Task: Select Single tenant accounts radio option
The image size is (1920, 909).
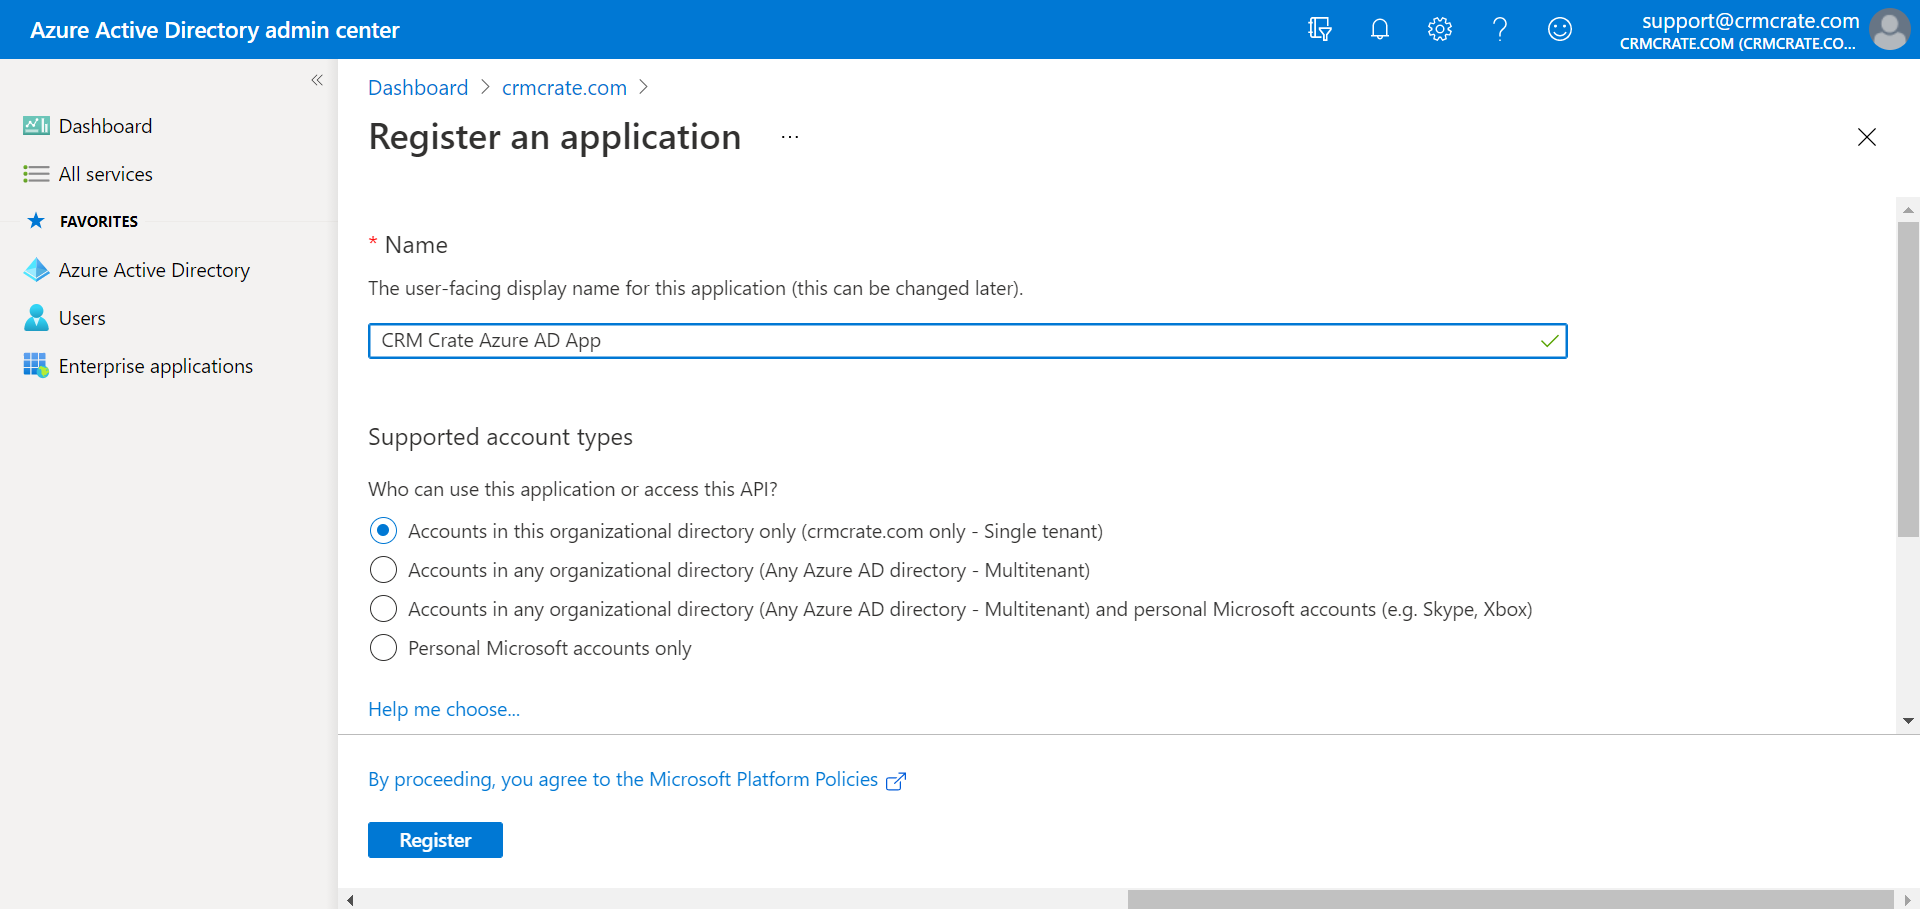Action: 383,531
